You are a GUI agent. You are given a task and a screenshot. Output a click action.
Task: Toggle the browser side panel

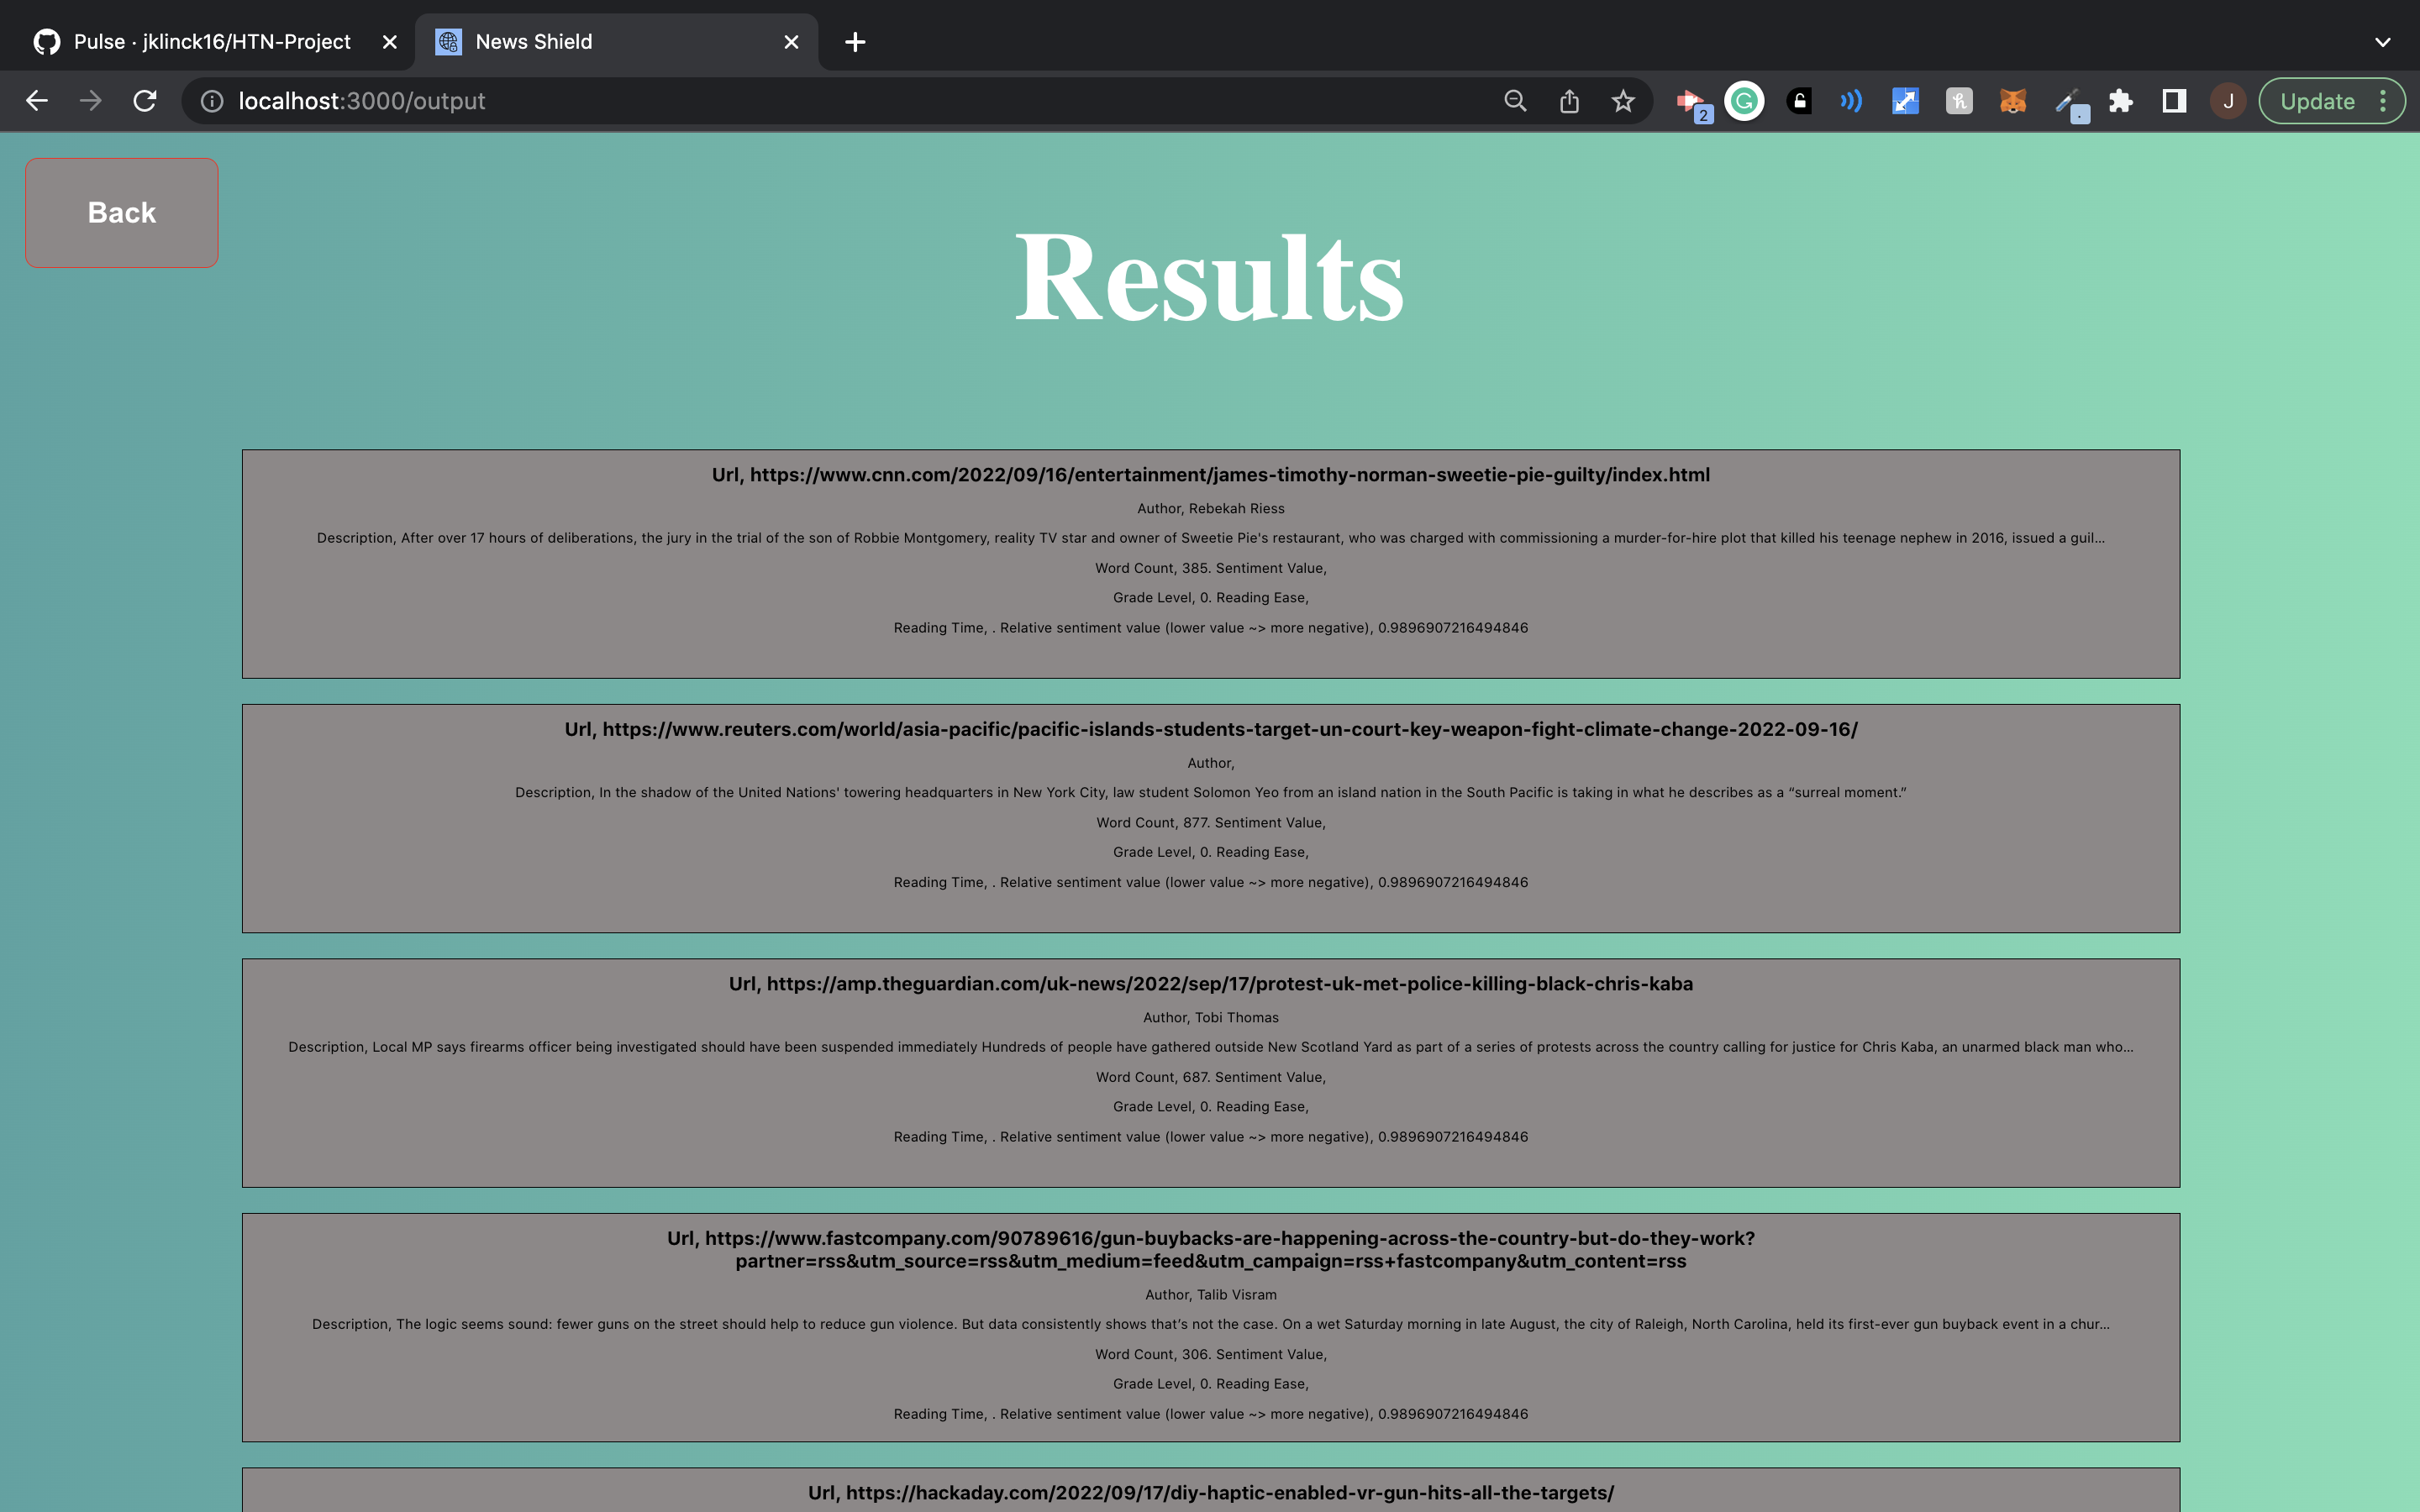2173,101
